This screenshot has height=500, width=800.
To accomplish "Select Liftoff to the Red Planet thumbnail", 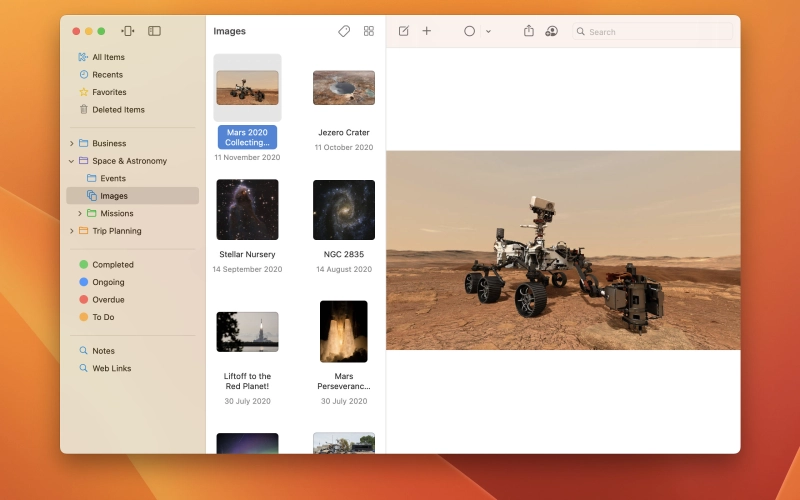I will pyautogui.click(x=247, y=332).
